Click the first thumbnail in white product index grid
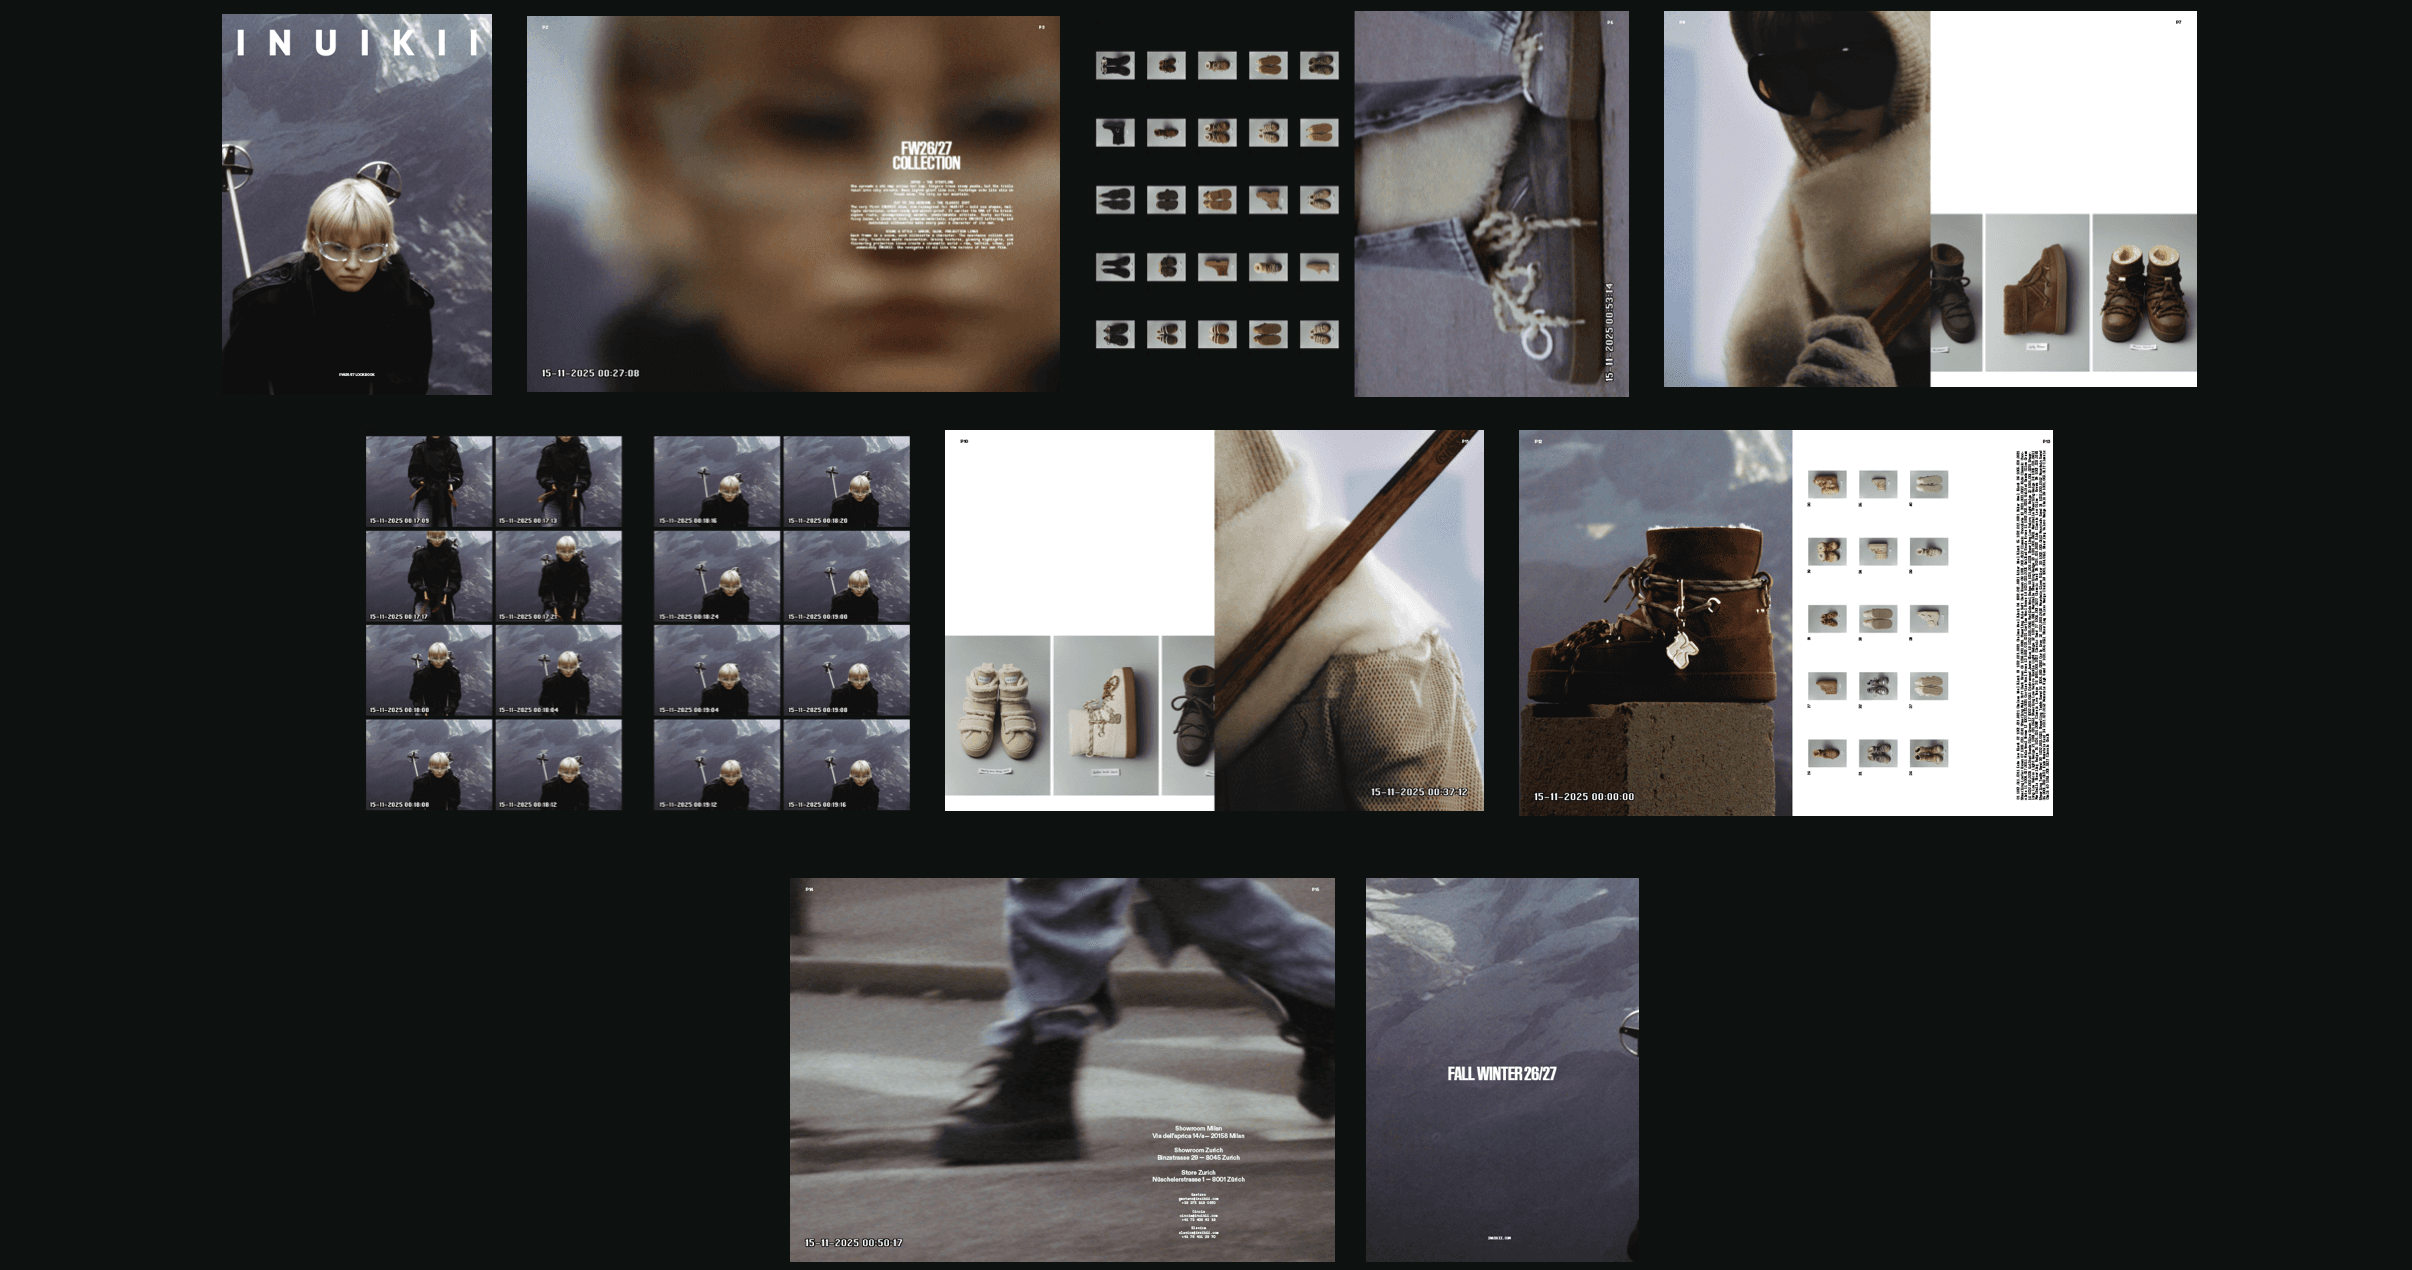 [1826, 485]
